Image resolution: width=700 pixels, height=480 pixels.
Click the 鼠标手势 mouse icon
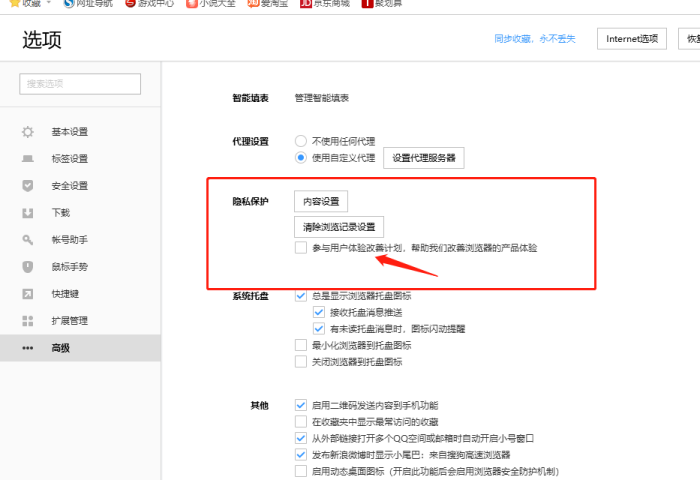click(28, 267)
